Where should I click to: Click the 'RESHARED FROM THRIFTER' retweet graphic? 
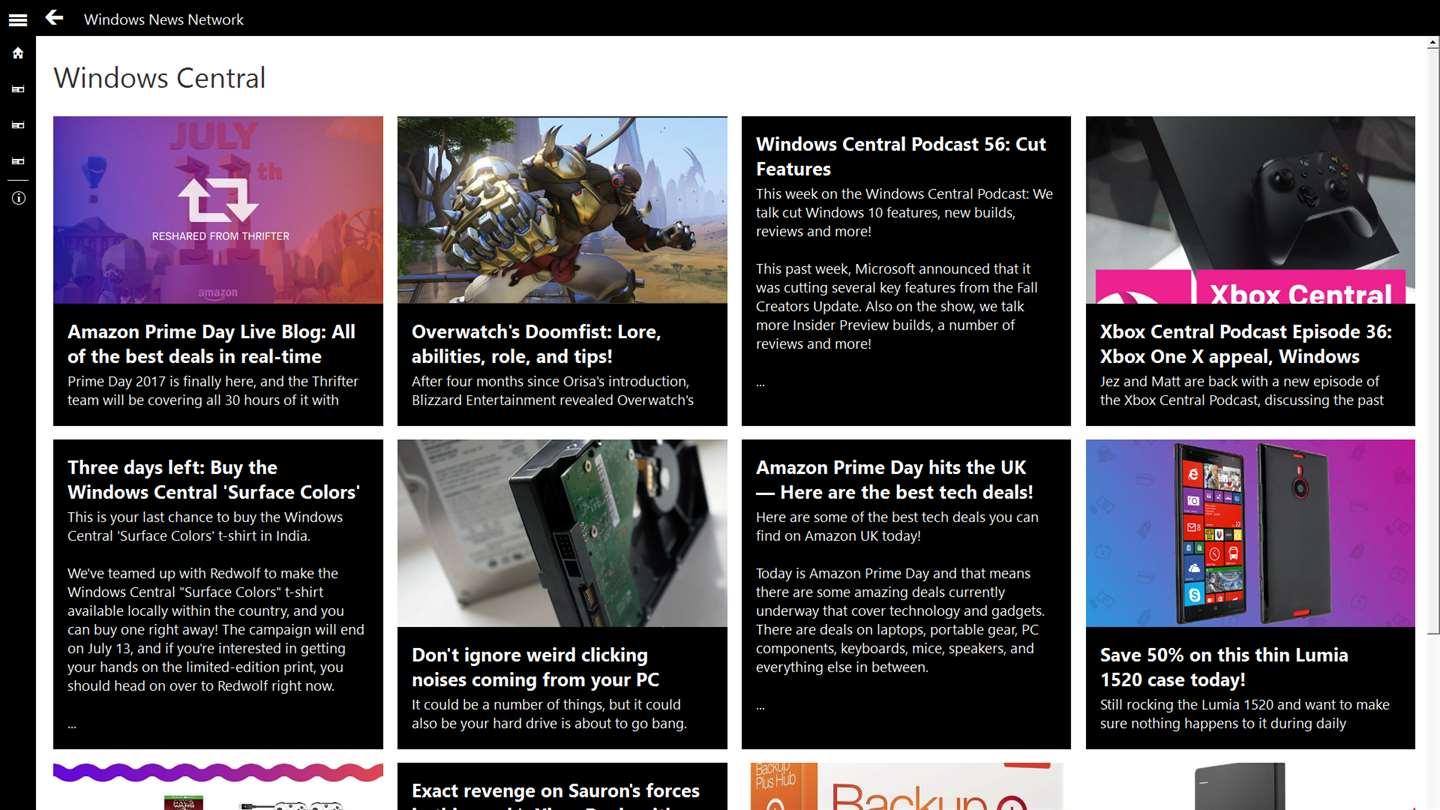point(220,208)
